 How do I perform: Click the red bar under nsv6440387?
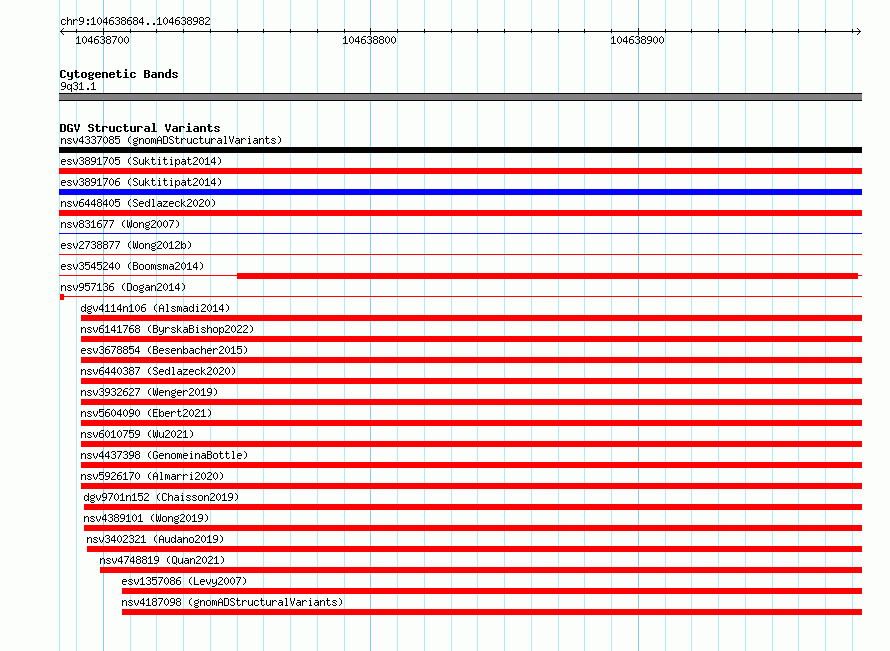tap(471, 381)
